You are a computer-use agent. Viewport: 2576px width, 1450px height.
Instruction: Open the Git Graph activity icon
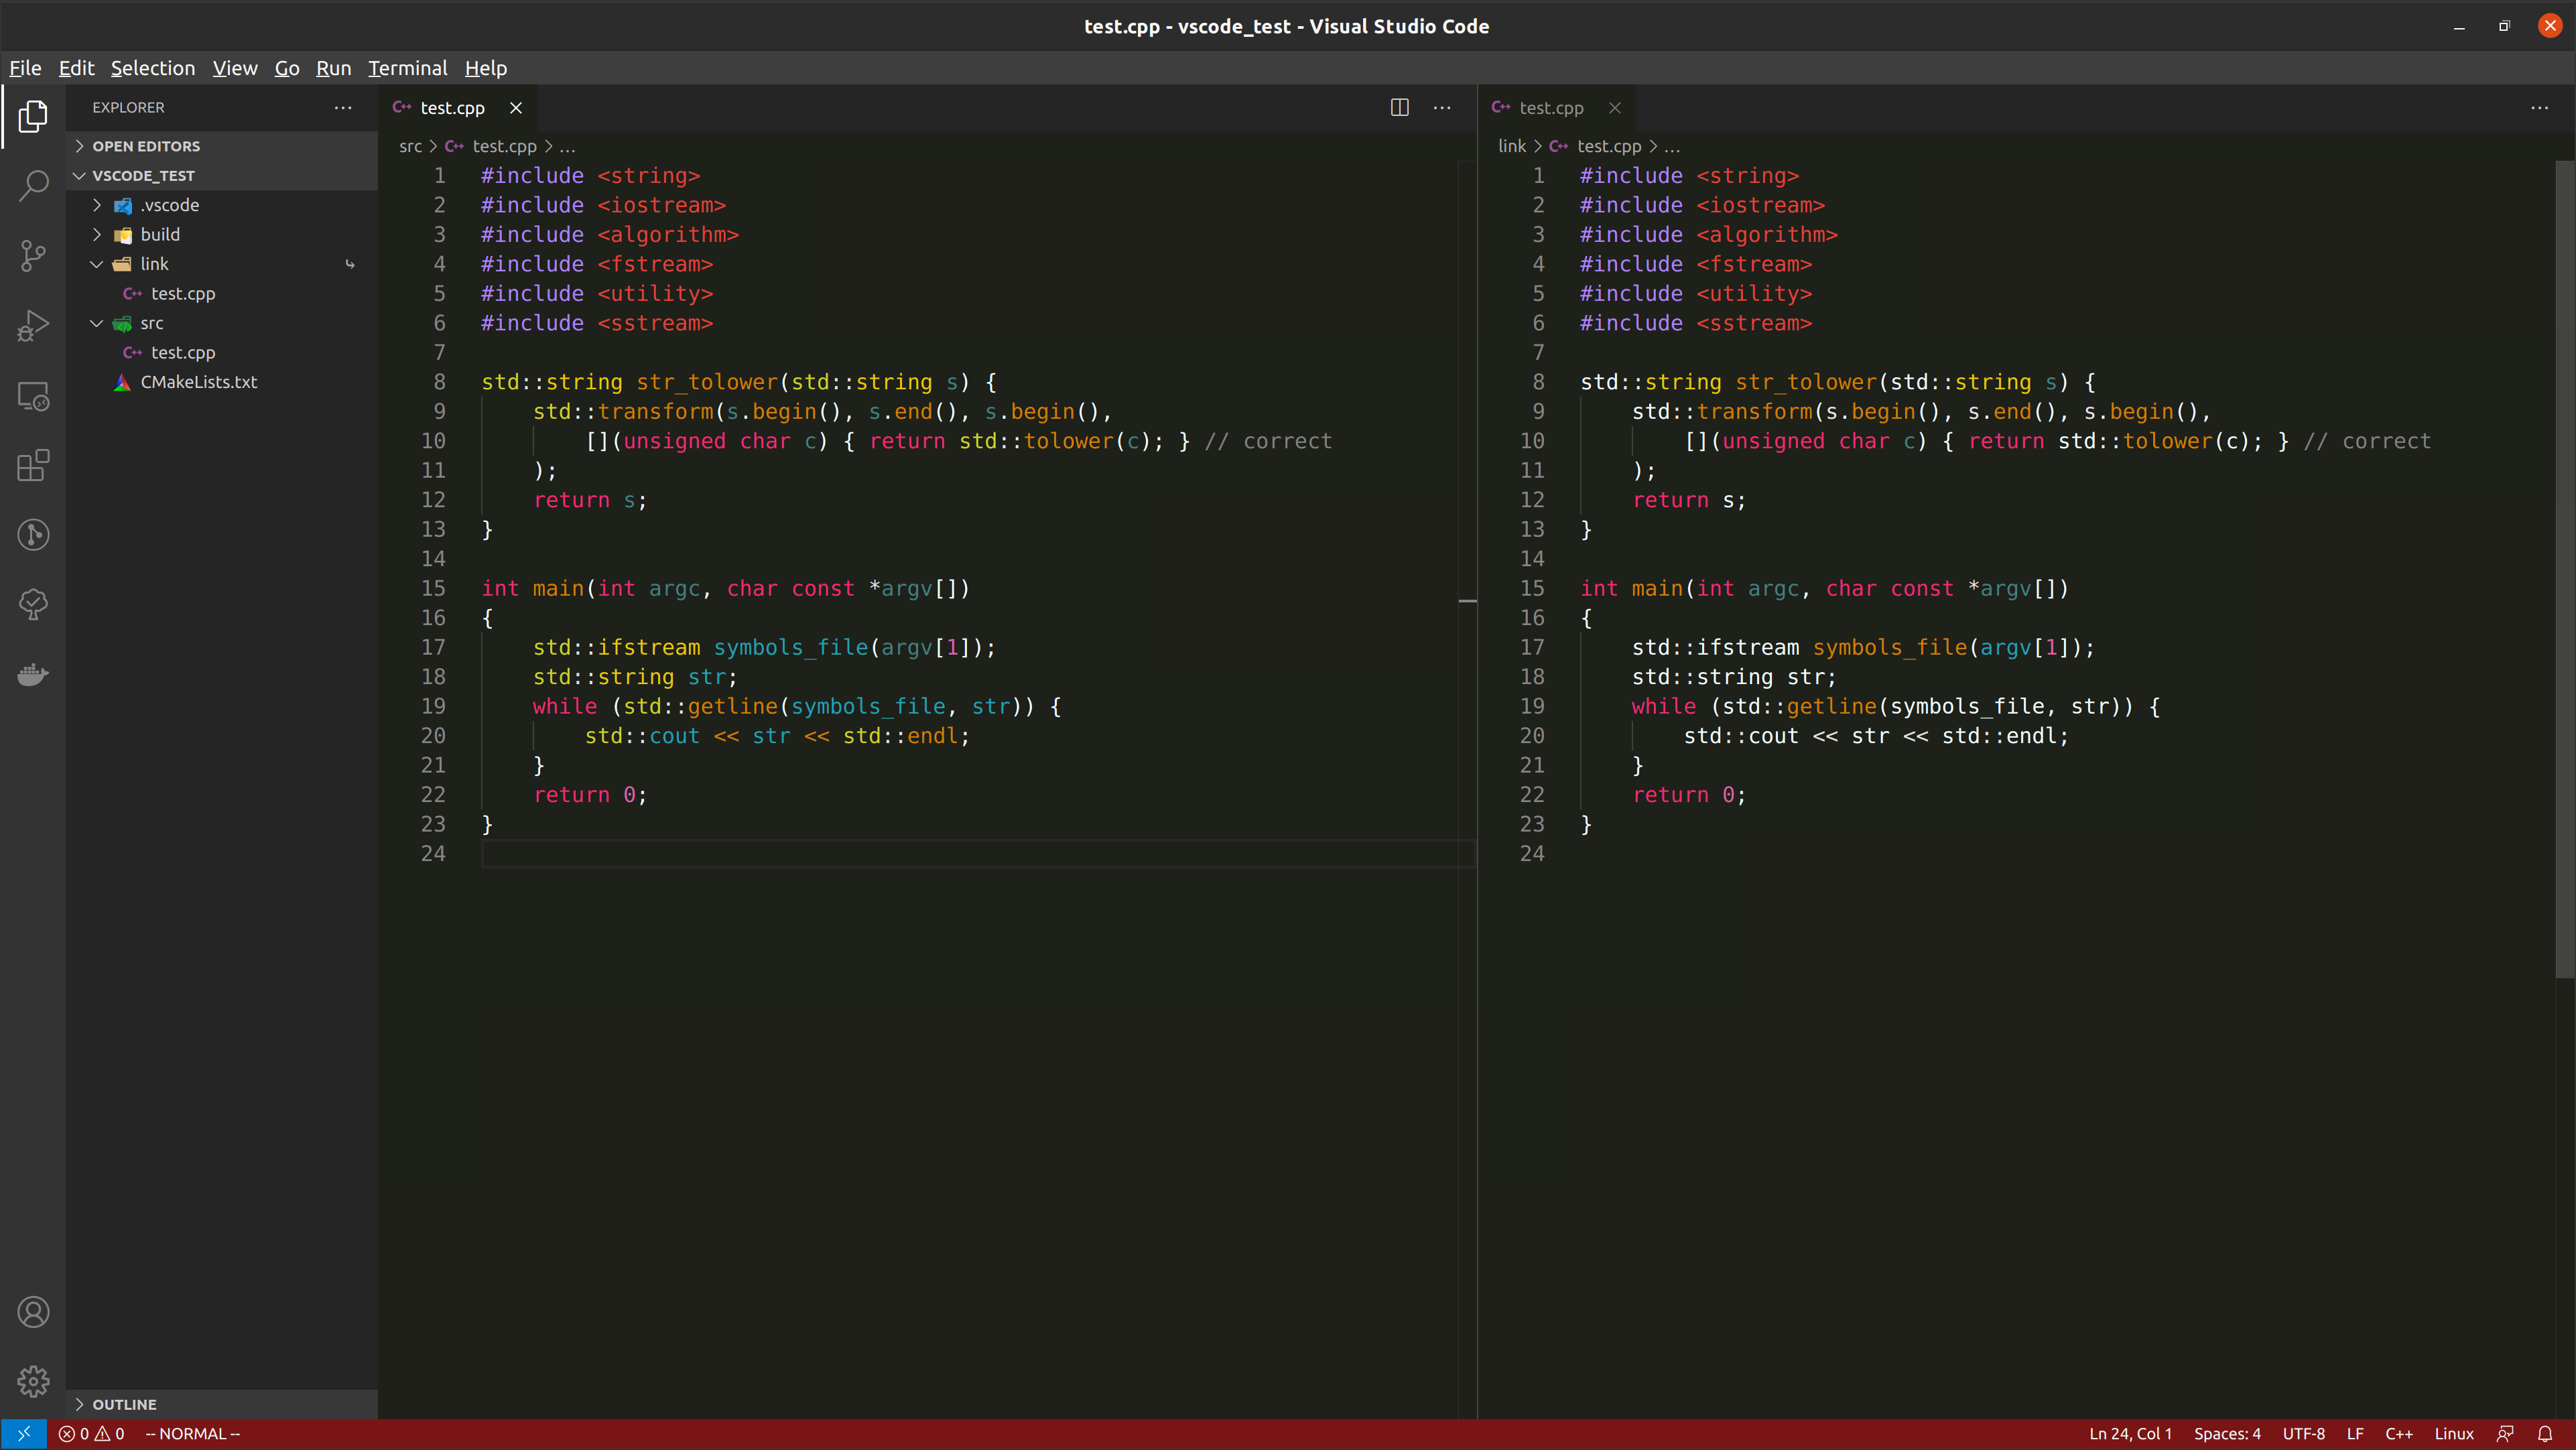[x=33, y=535]
